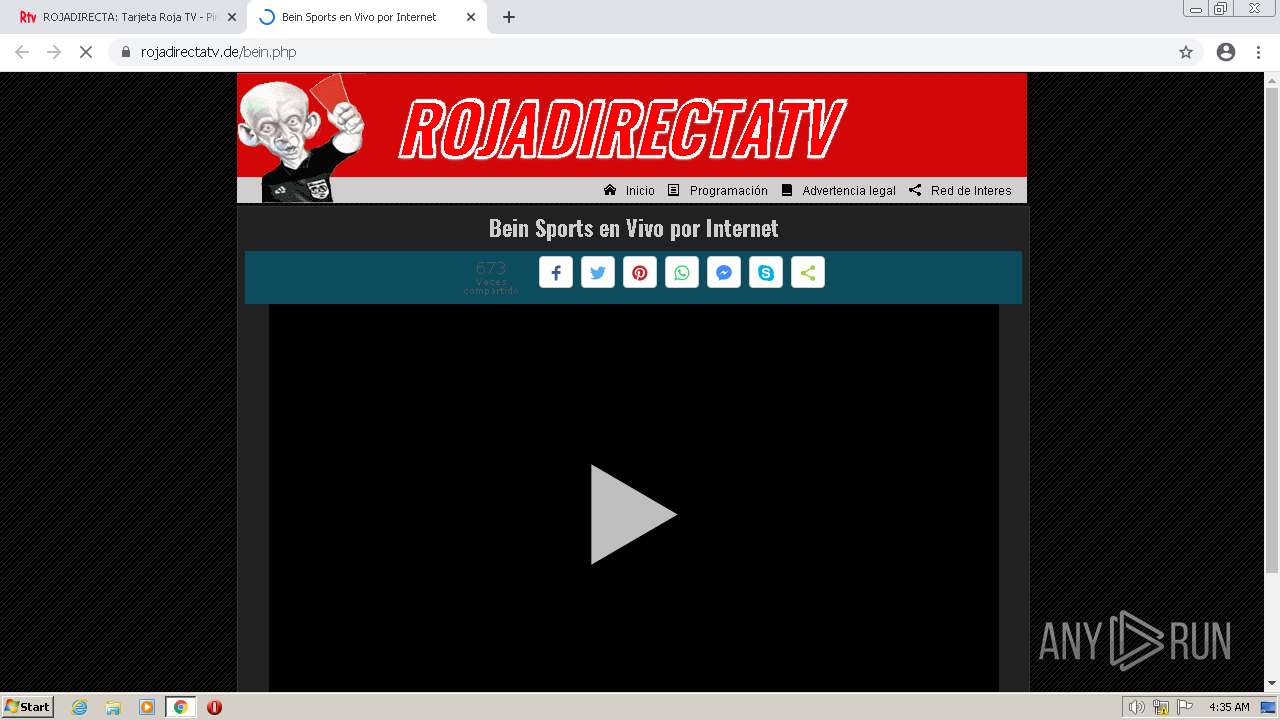This screenshot has width=1280, height=720.
Task: Open Windows Media Player in taskbar
Action: coord(147,707)
